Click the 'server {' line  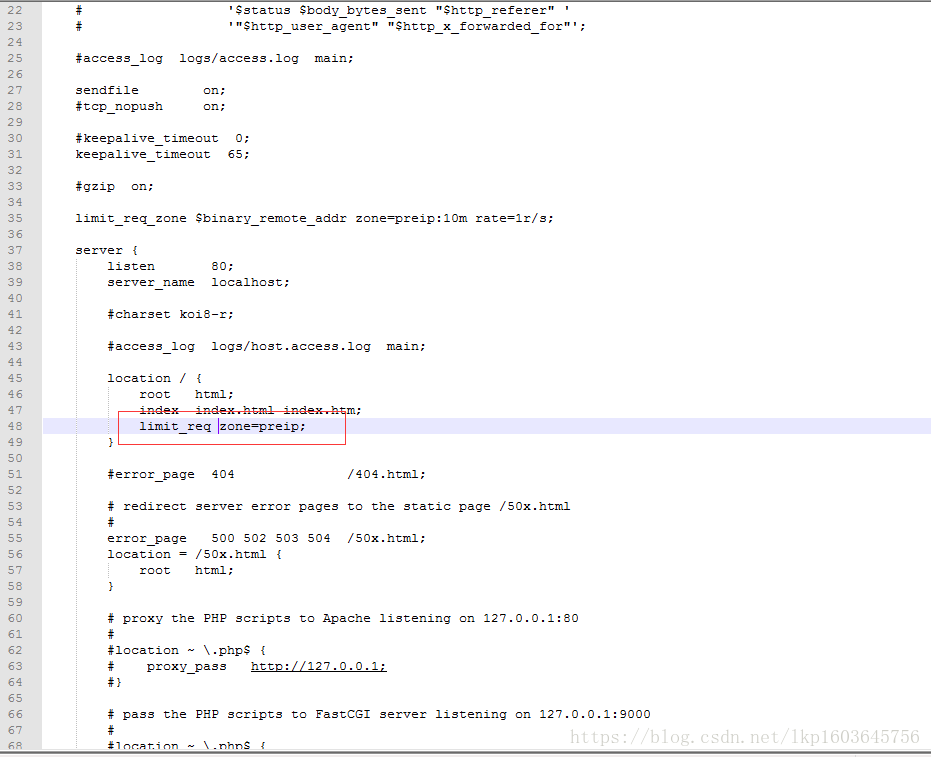pos(107,250)
